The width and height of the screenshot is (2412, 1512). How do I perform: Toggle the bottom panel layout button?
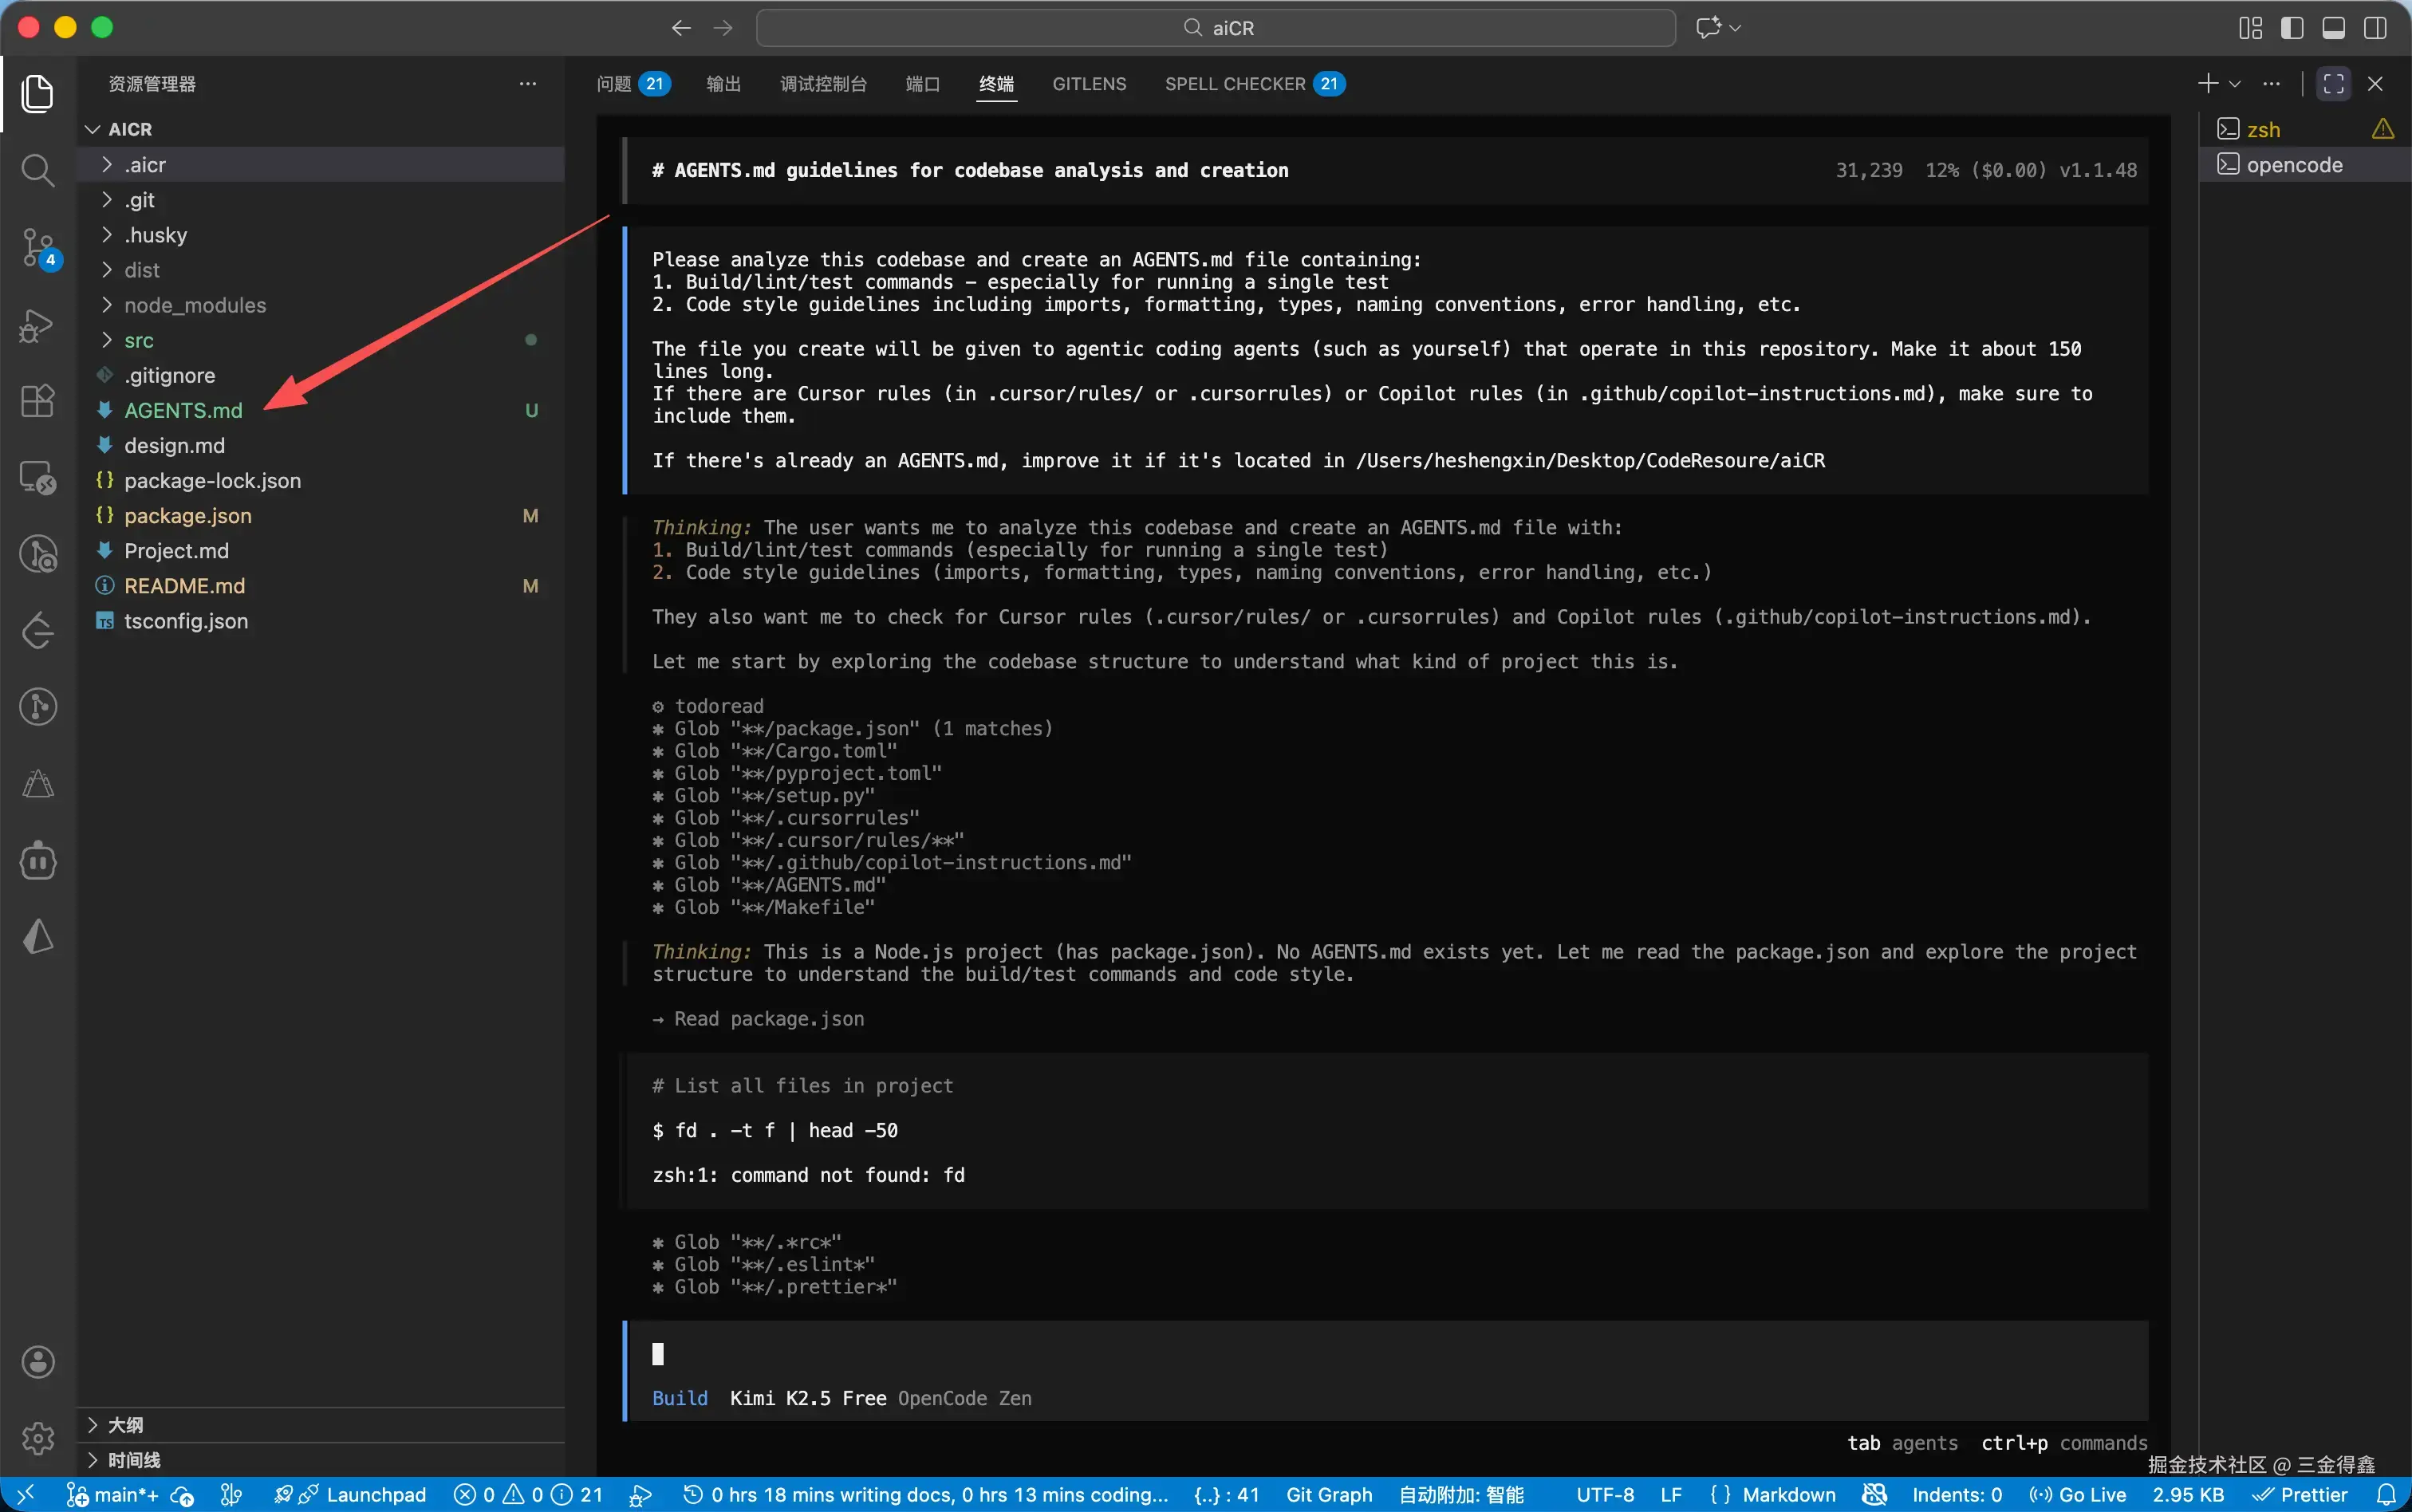pyautogui.click(x=2333, y=28)
